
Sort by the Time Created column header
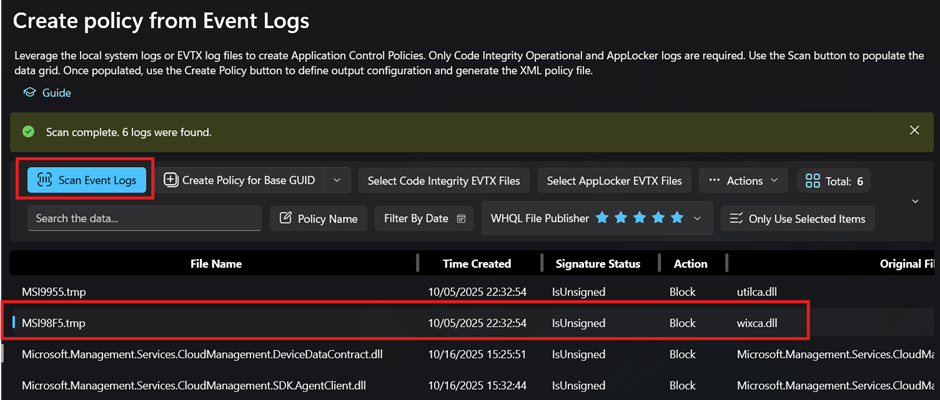point(477,264)
